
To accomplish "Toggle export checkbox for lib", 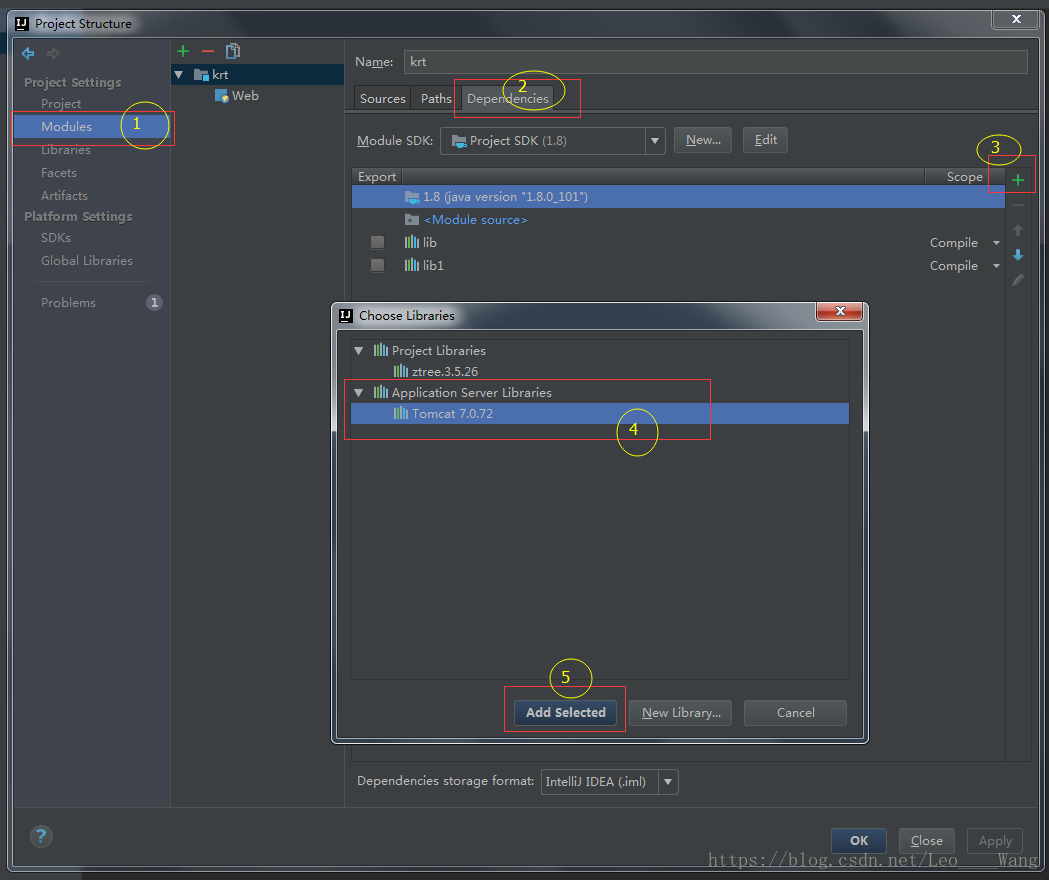I will point(377,242).
